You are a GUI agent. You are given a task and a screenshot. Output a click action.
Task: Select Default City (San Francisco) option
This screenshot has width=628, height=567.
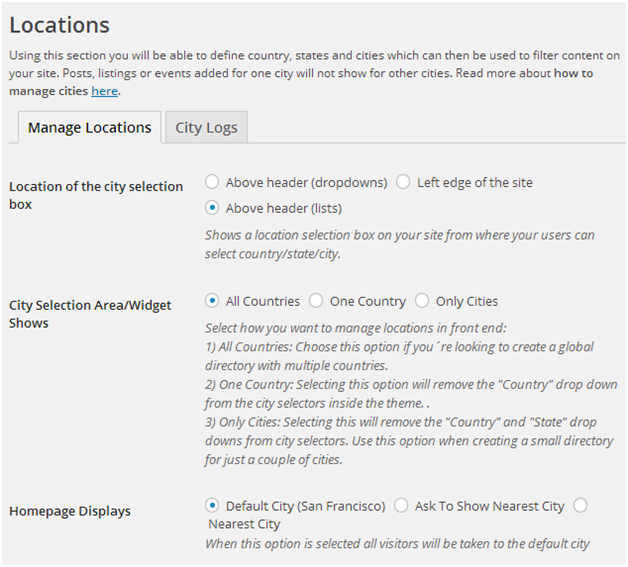pyautogui.click(x=212, y=506)
